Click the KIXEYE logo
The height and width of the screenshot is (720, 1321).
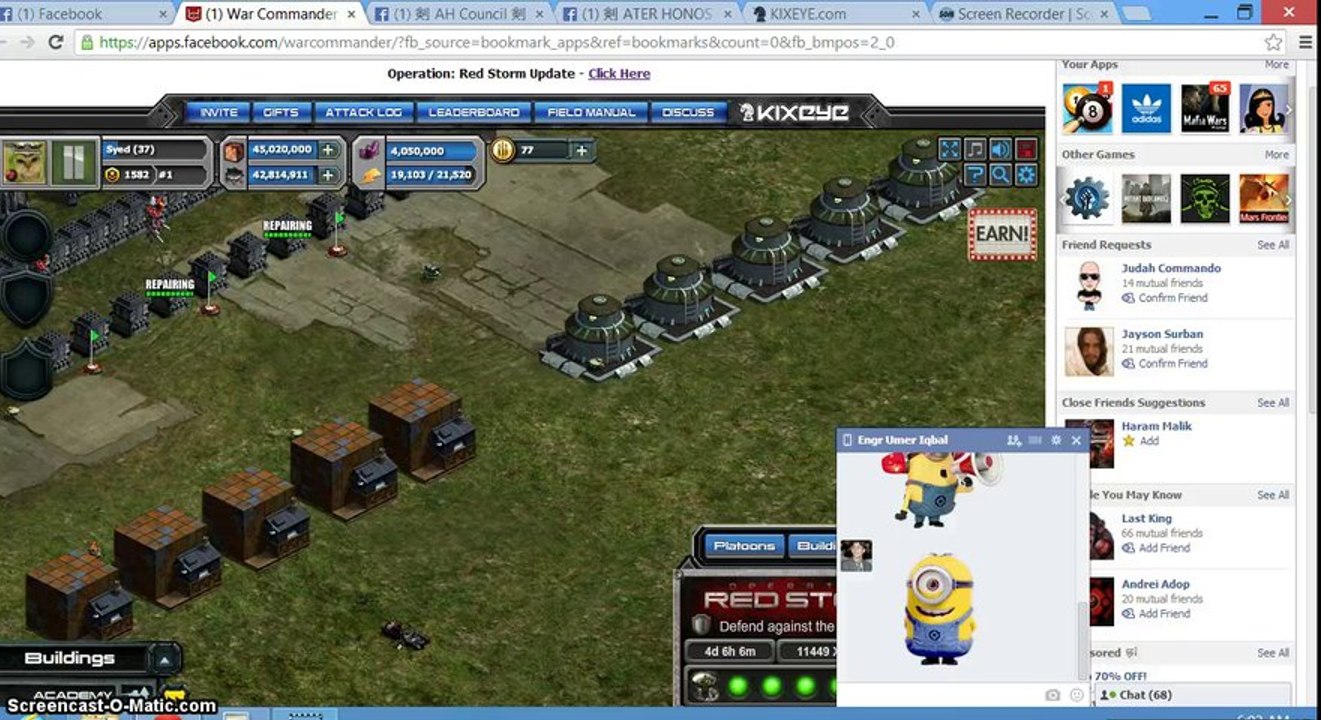pos(794,113)
